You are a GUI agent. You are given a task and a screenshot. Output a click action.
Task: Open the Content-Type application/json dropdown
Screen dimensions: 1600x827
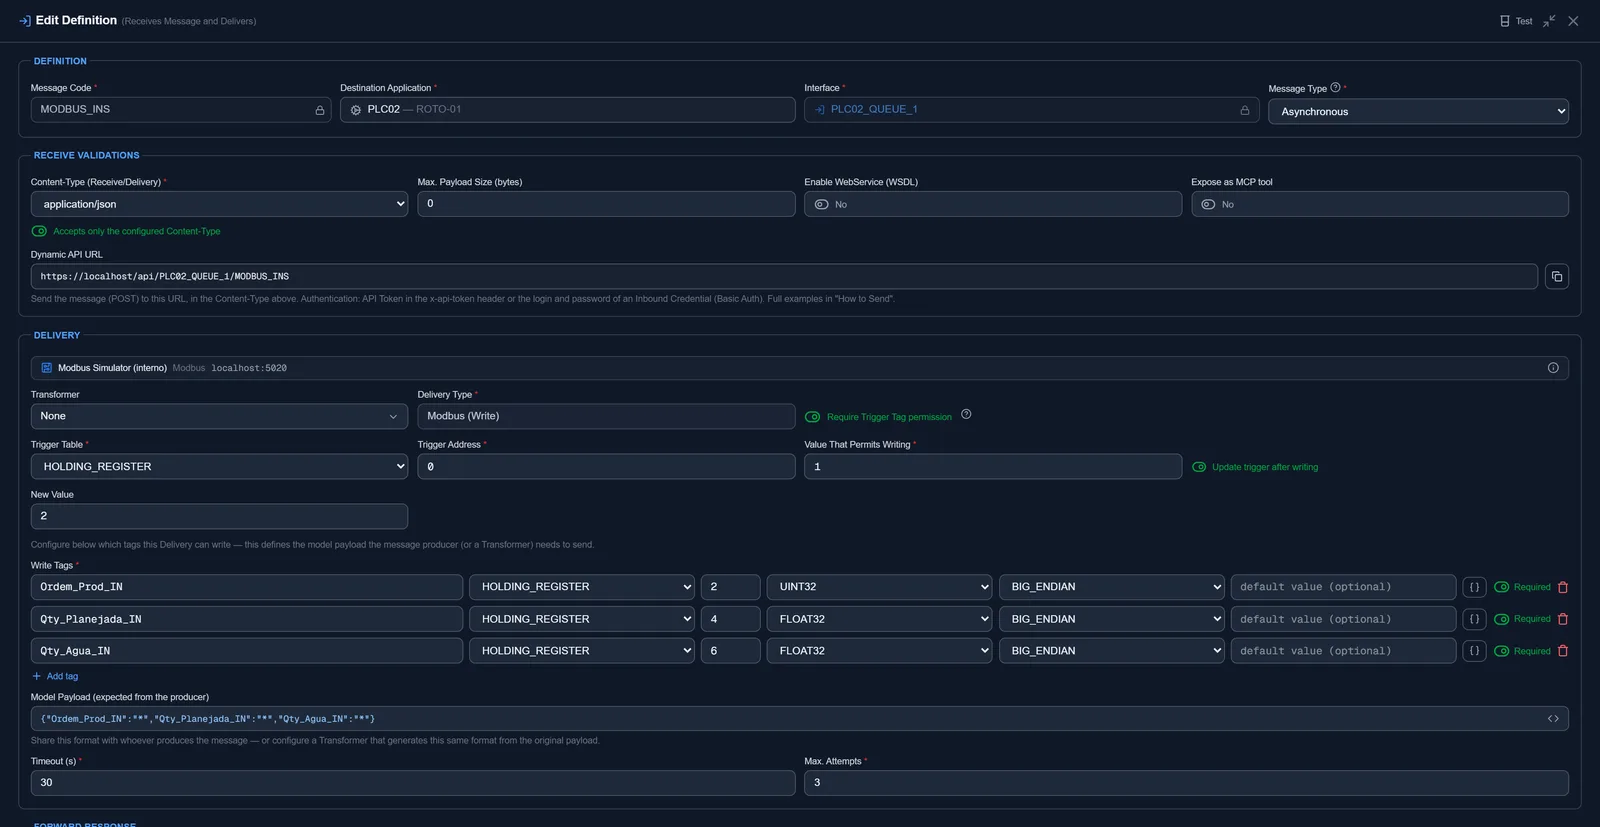click(x=219, y=204)
